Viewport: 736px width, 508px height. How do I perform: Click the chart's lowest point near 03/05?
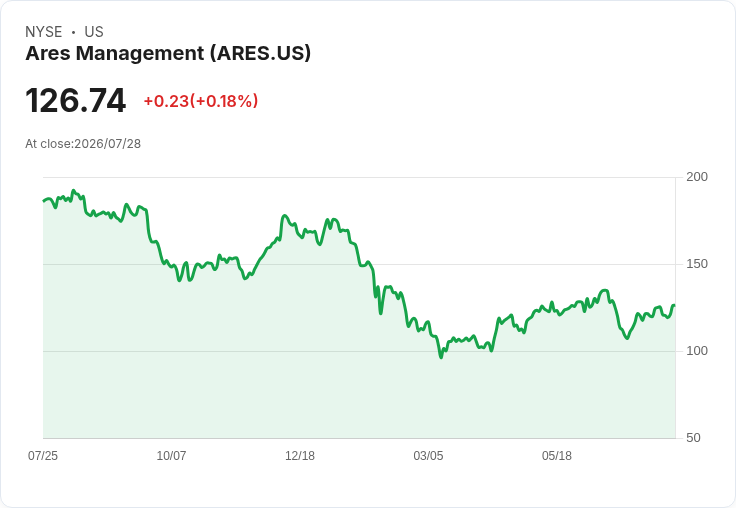(x=441, y=357)
